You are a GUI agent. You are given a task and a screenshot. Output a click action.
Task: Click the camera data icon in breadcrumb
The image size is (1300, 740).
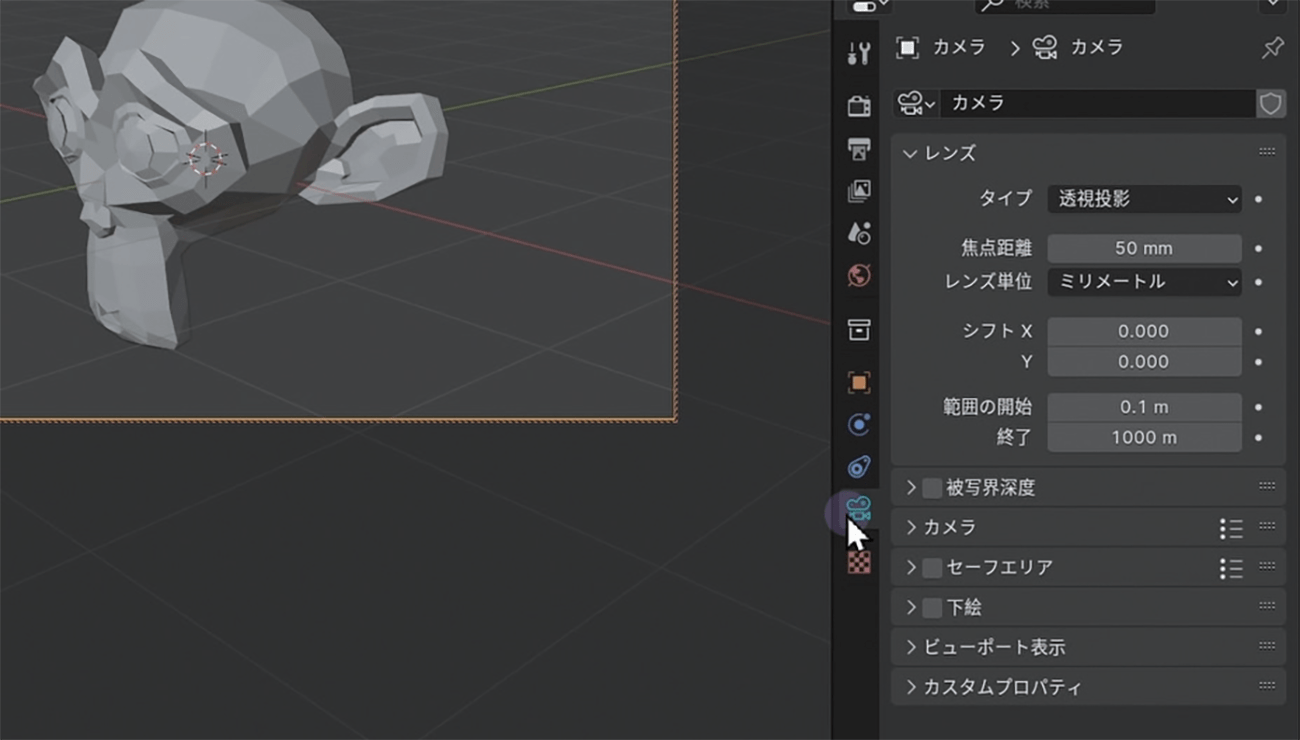pyautogui.click(x=1045, y=47)
